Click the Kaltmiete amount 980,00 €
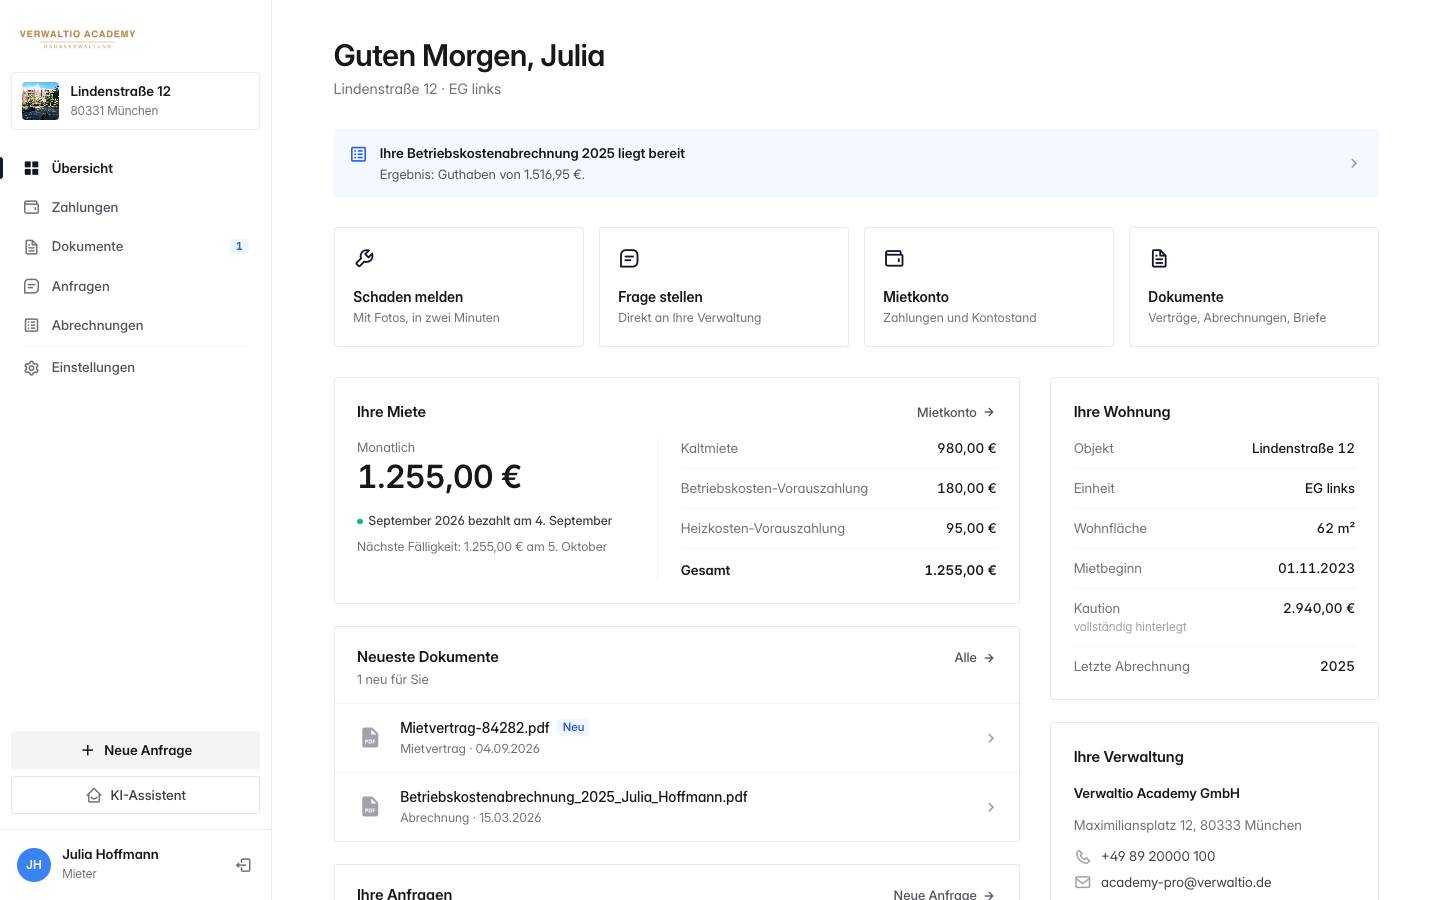The height and width of the screenshot is (900, 1440). click(967, 448)
